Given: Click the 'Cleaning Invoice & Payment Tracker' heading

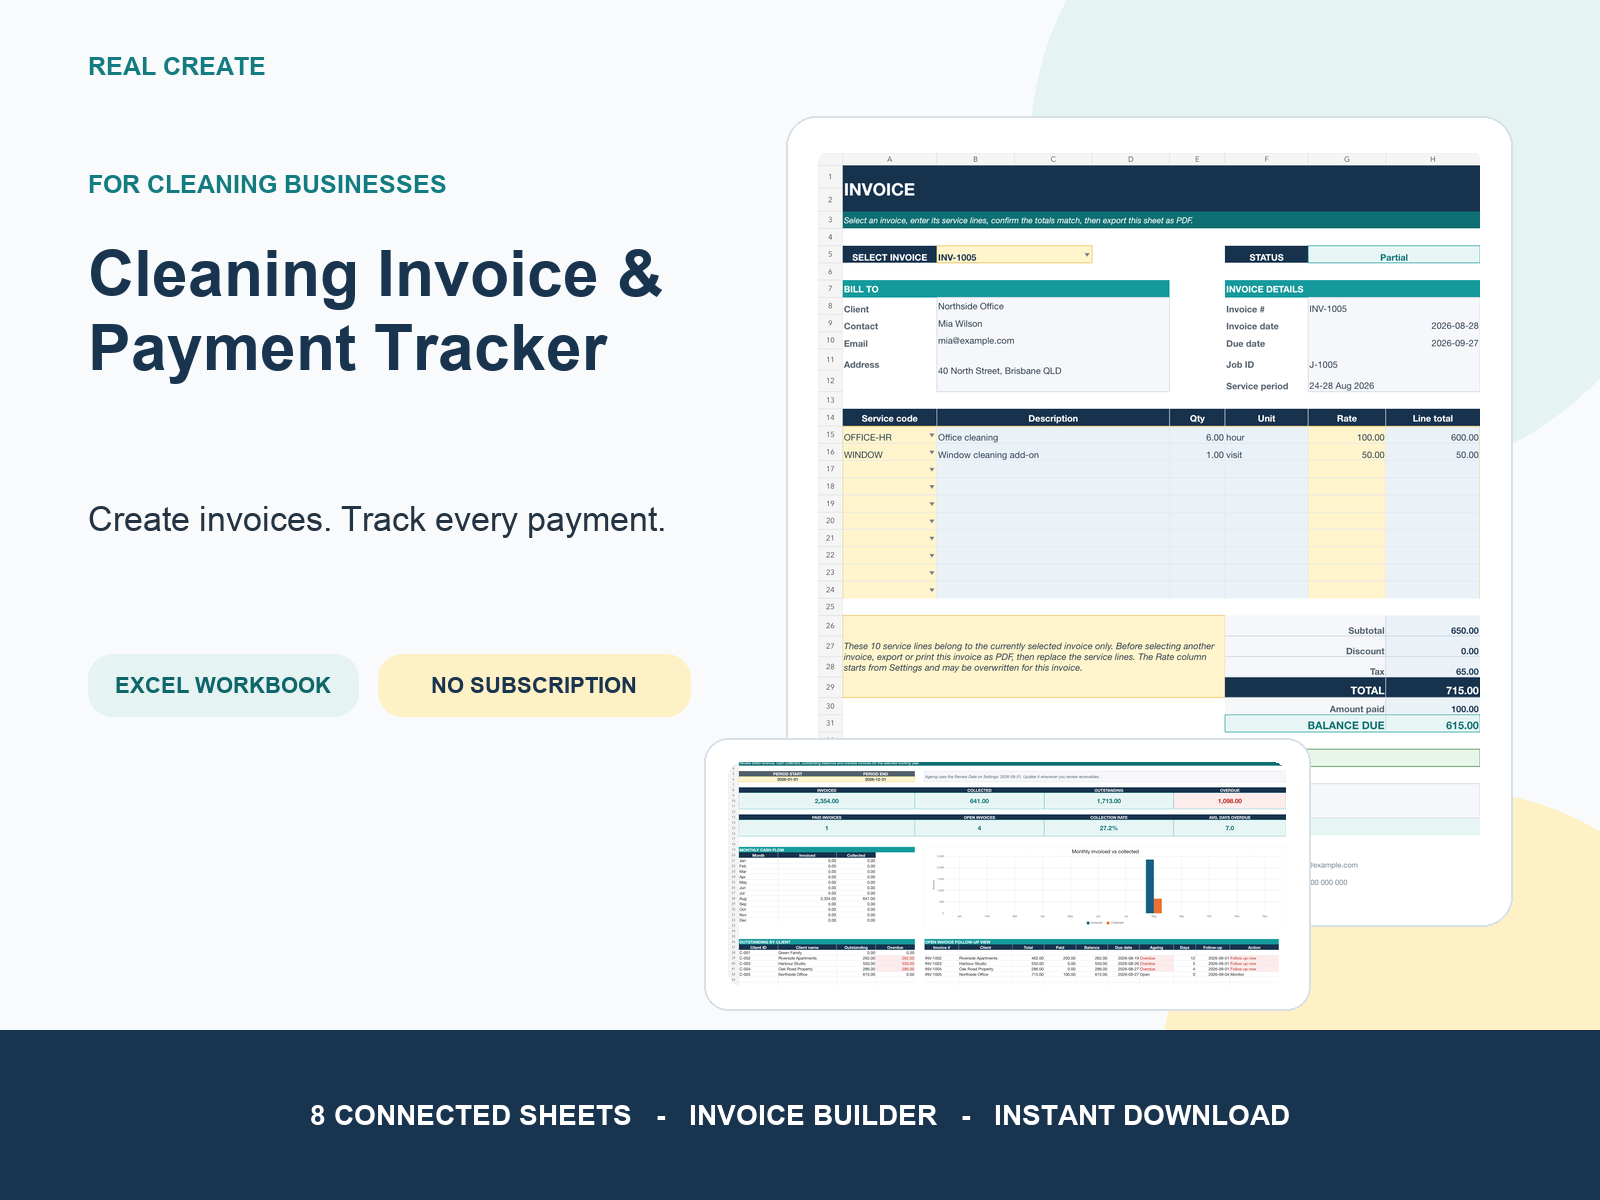Looking at the screenshot, I should pos(376,311).
